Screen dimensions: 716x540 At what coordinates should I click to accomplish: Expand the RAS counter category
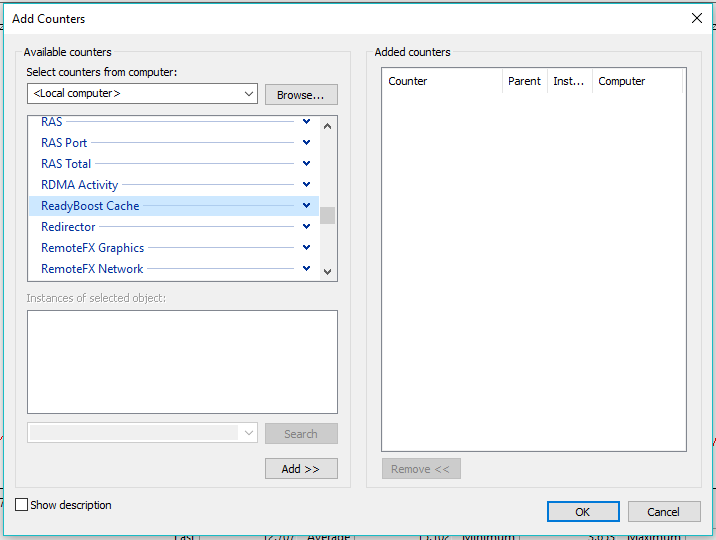tap(306, 122)
